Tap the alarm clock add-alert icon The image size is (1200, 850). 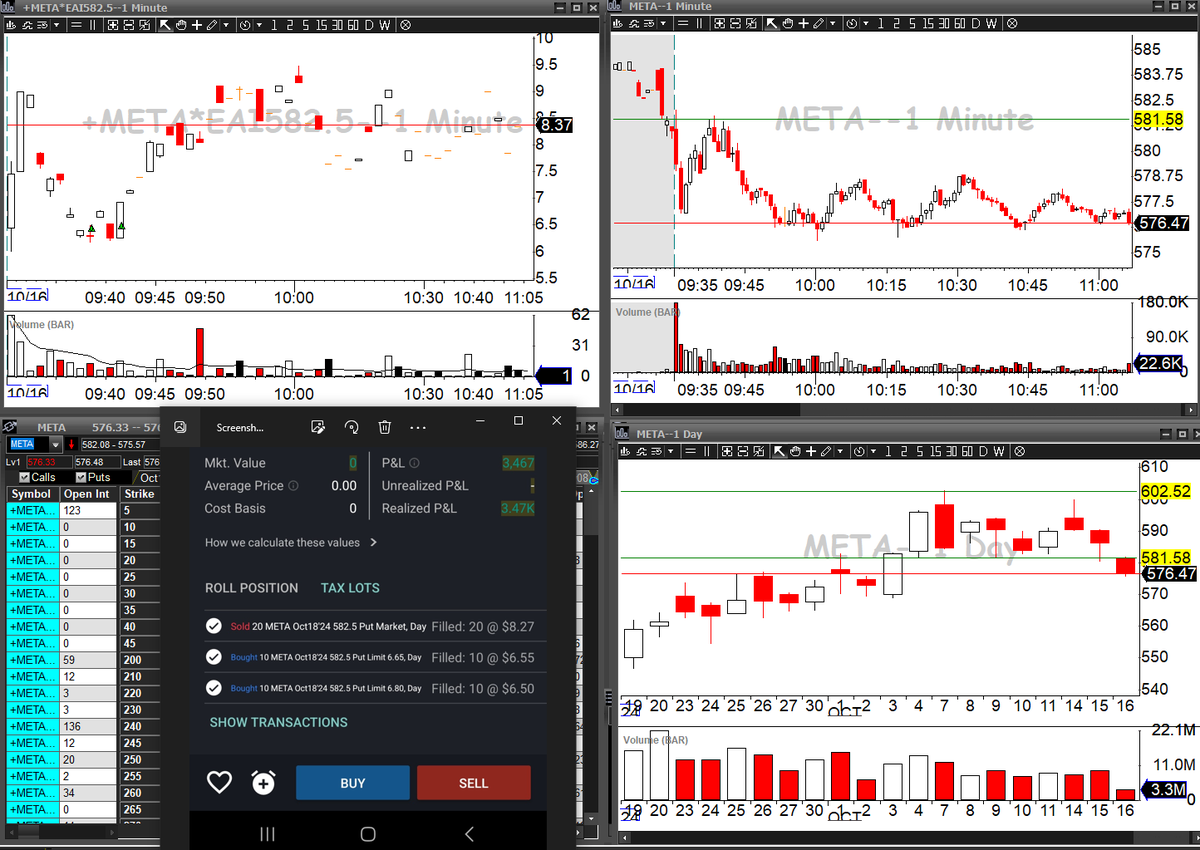263,783
